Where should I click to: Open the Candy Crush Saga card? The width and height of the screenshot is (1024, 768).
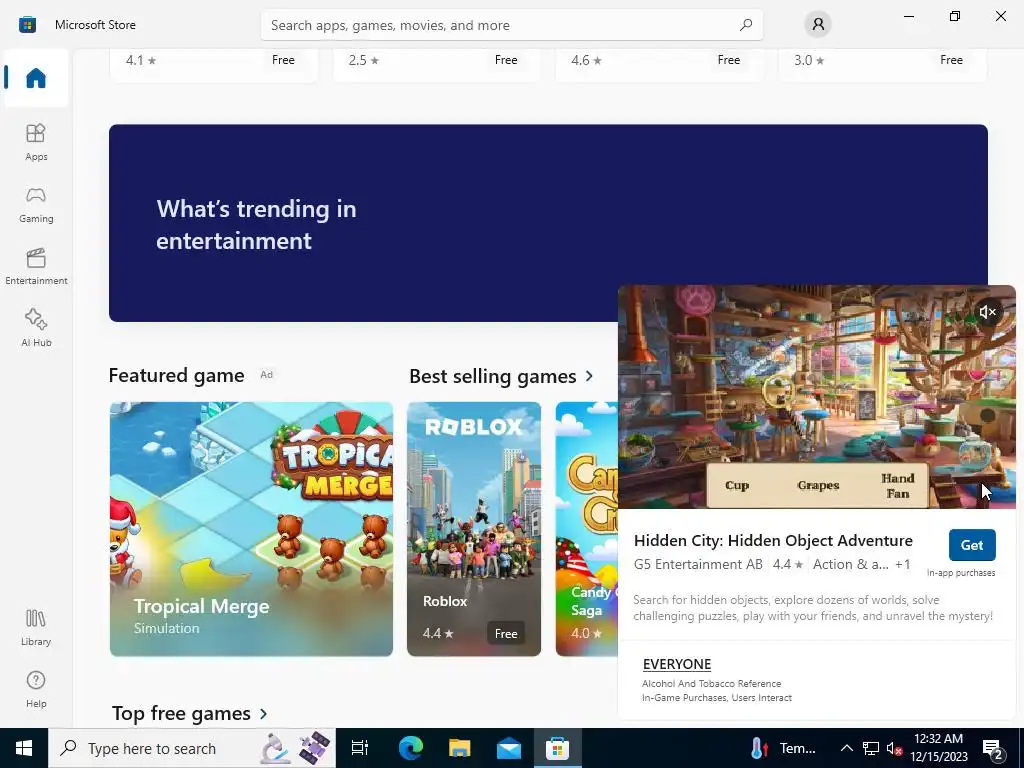[x=586, y=529]
